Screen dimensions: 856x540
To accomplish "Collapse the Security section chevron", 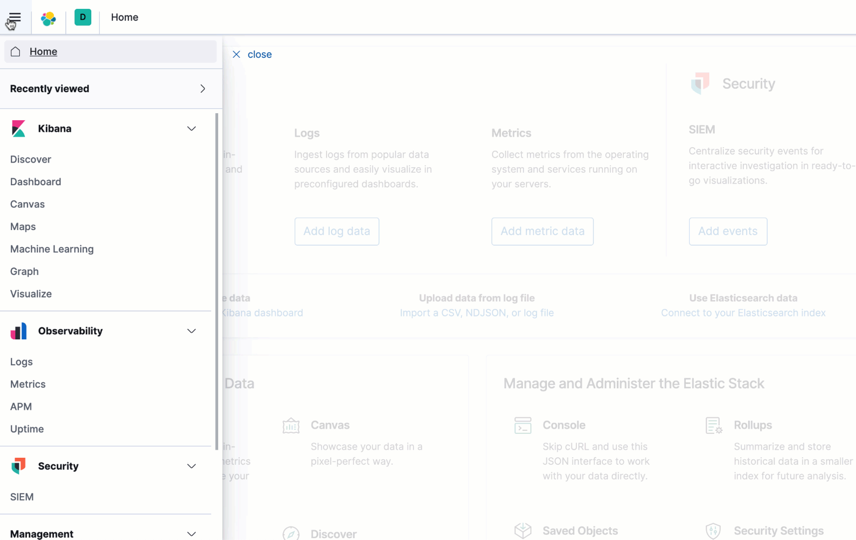I will (191, 466).
